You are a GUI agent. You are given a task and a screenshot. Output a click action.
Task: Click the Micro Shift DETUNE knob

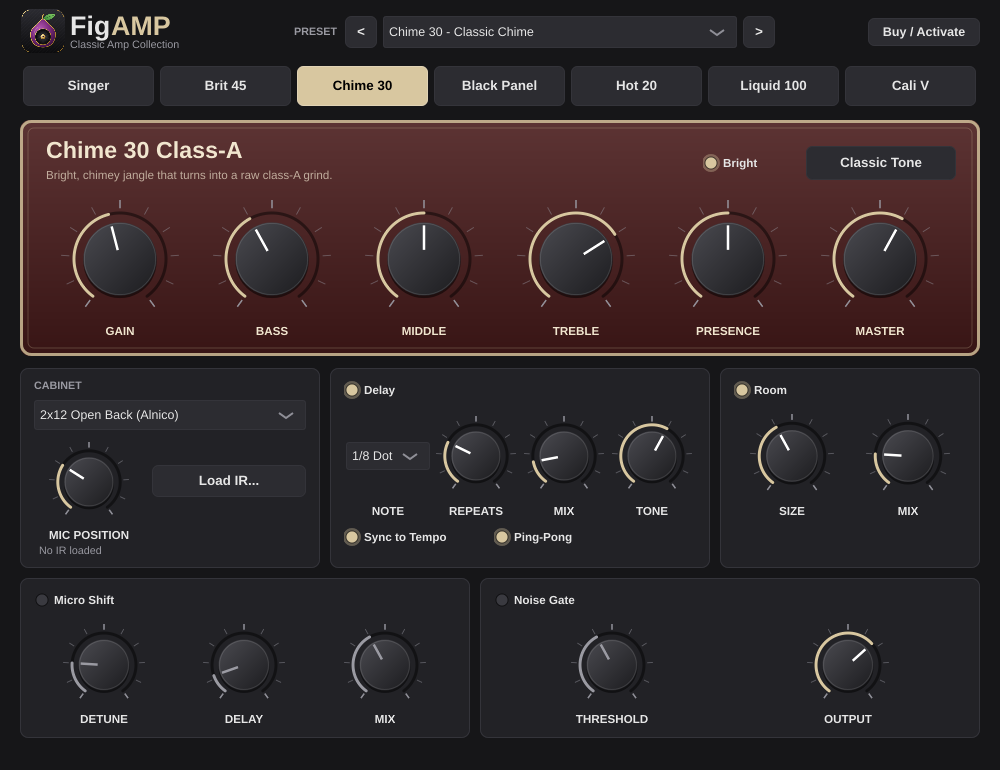tap(104, 665)
